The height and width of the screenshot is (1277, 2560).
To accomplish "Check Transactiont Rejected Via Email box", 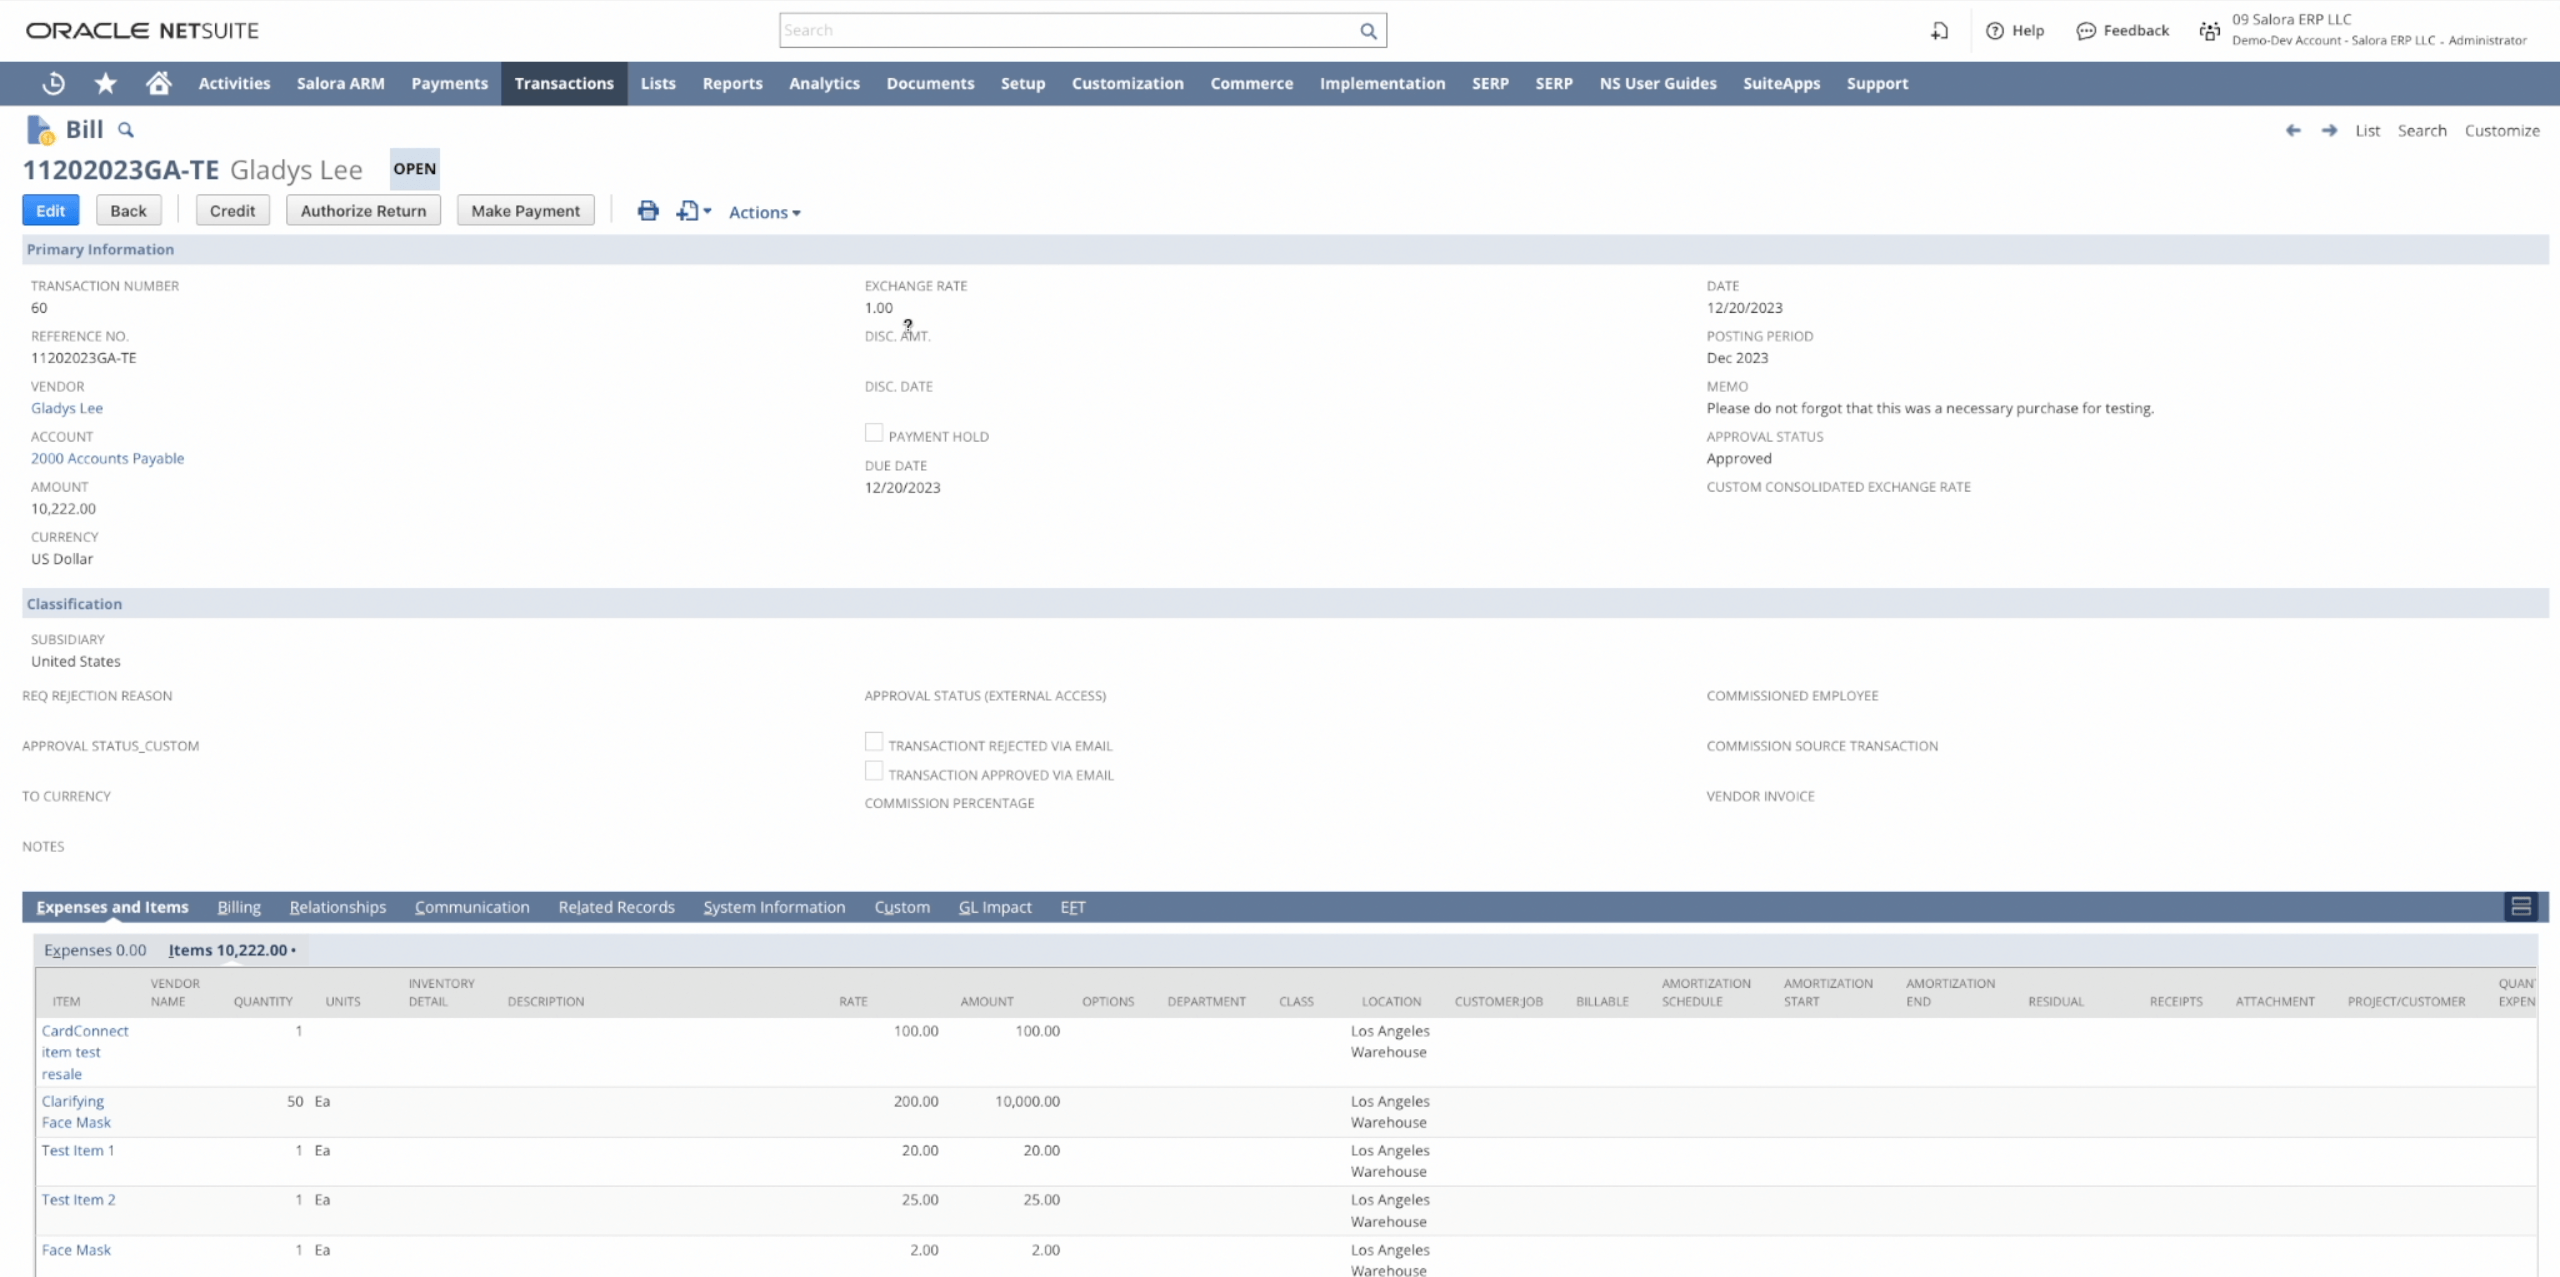I will (x=874, y=742).
